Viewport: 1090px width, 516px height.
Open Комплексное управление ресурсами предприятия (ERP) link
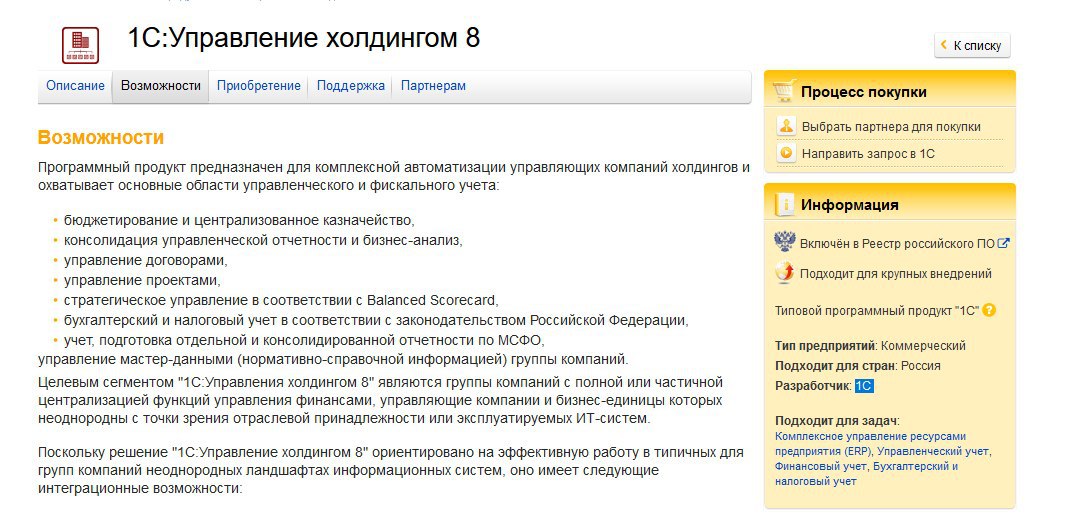click(x=870, y=444)
